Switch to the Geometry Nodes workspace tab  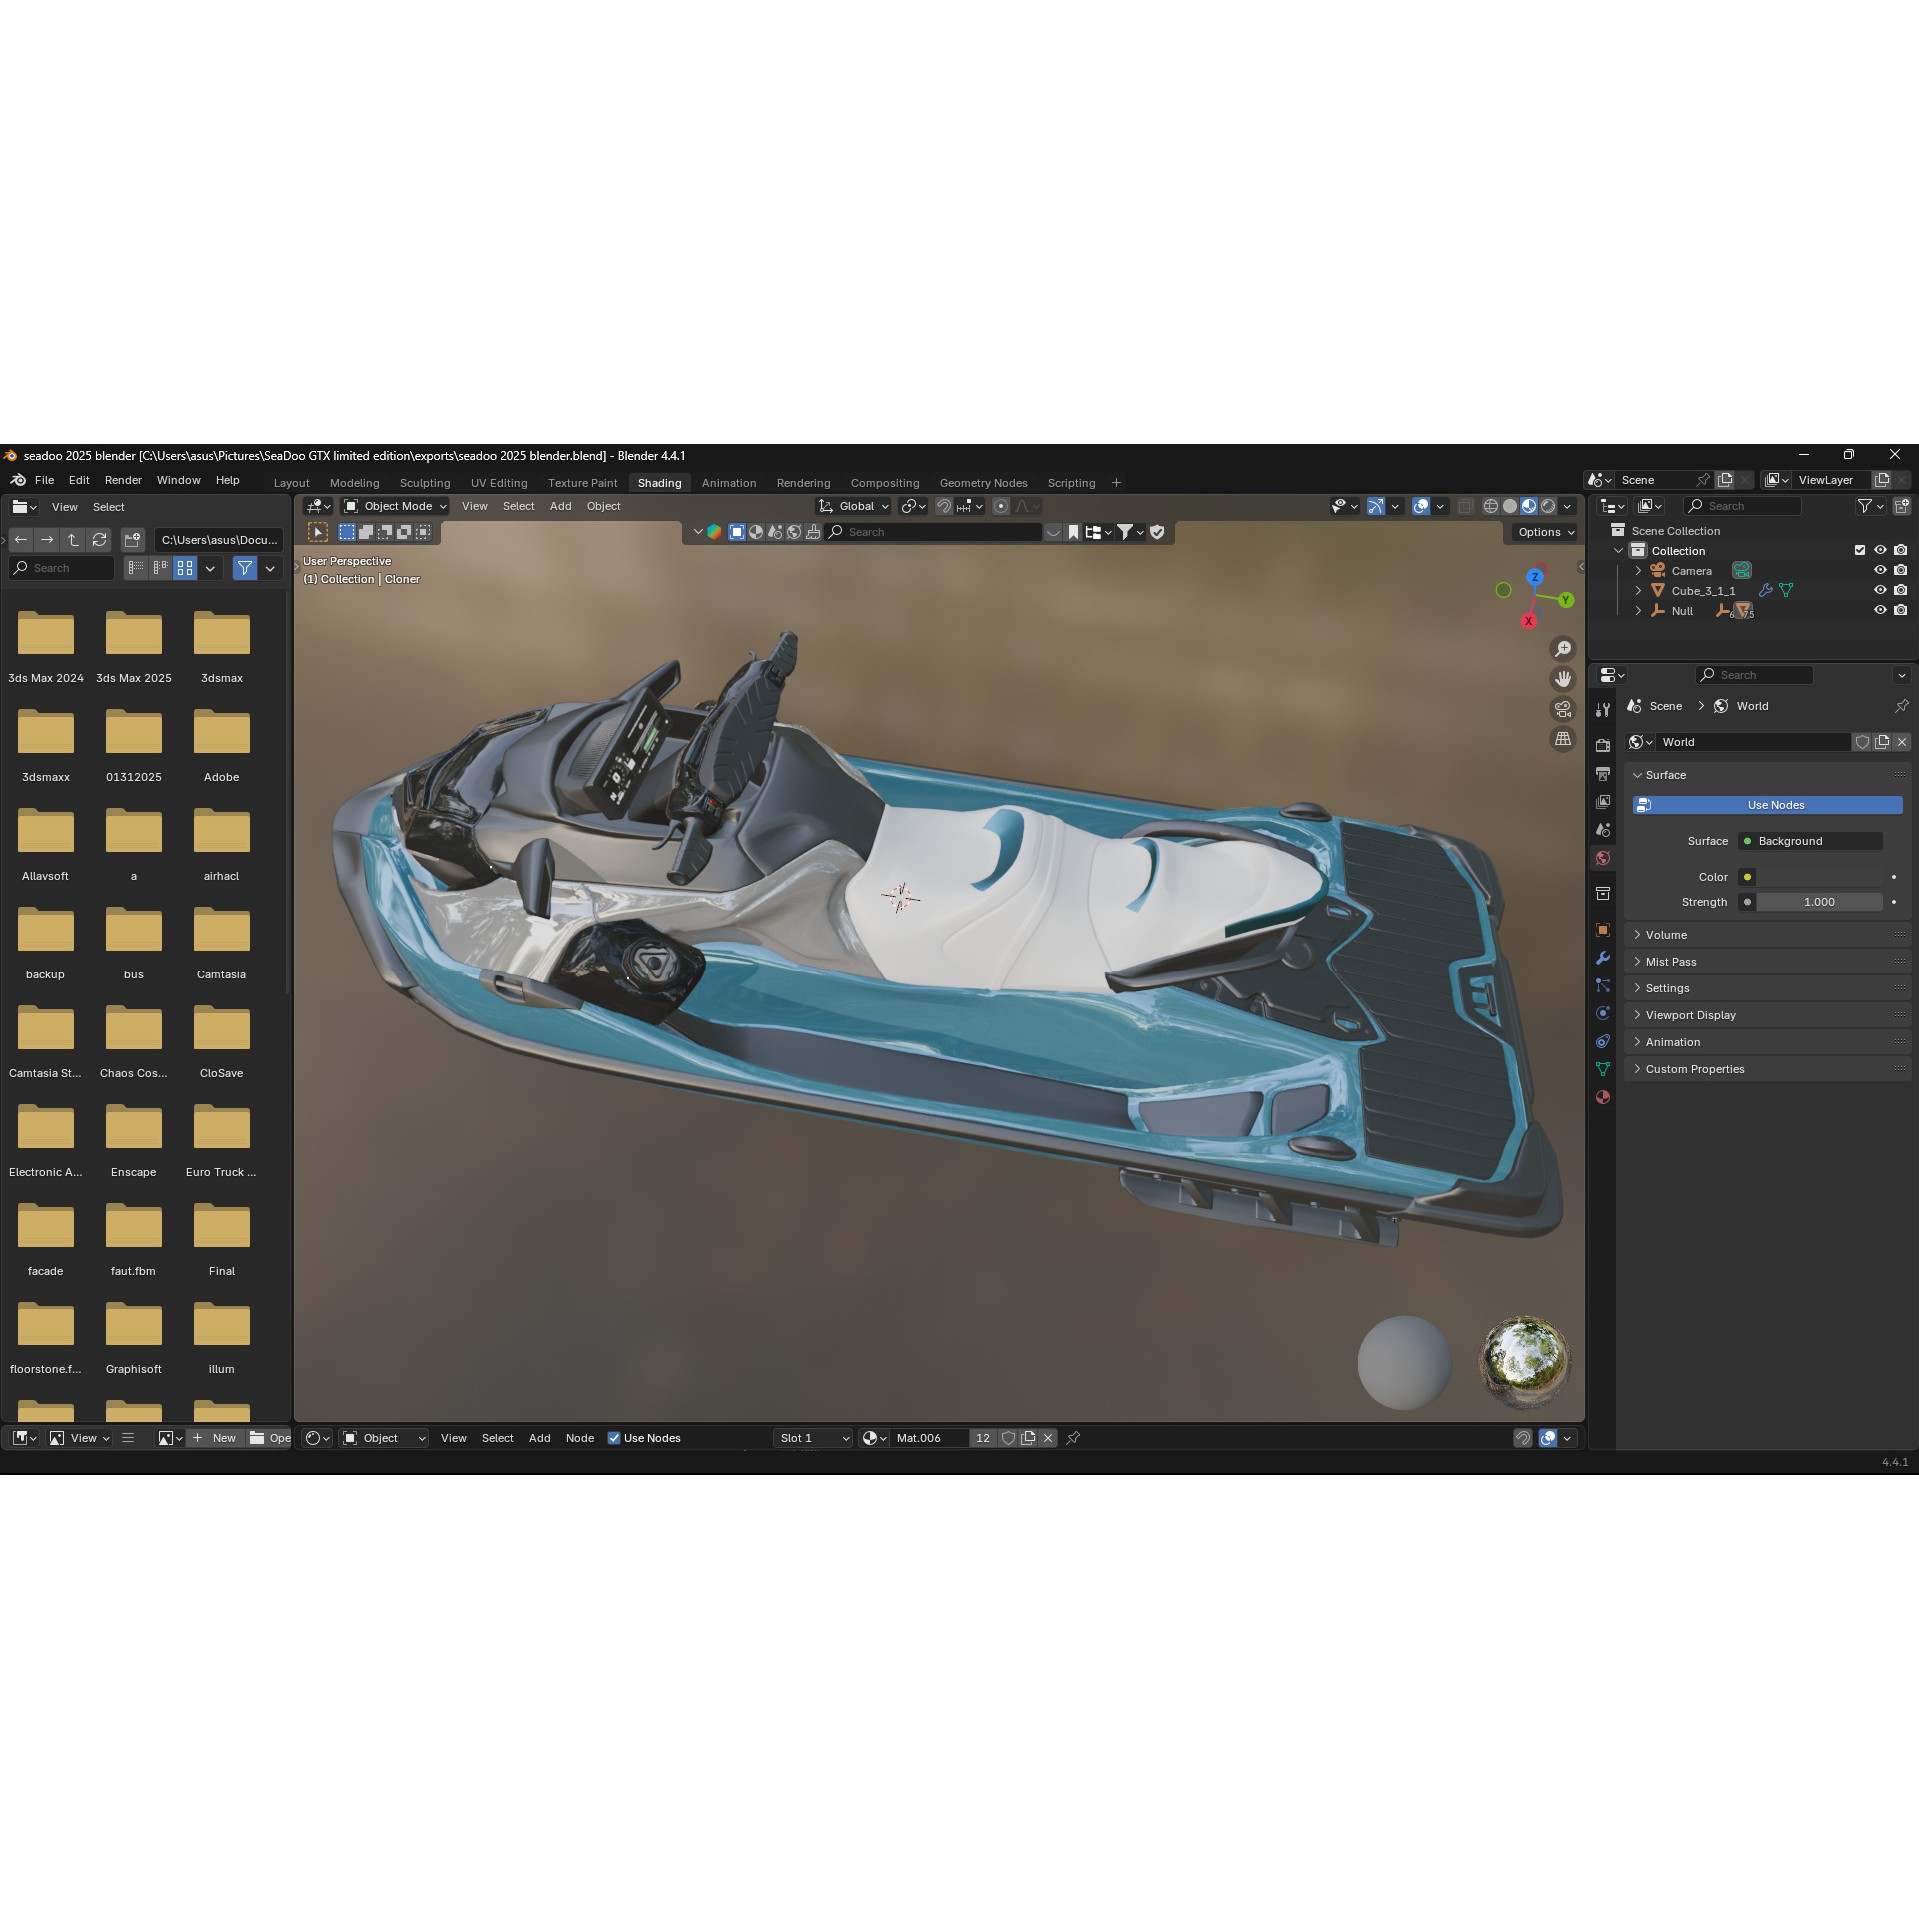pos(983,483)
